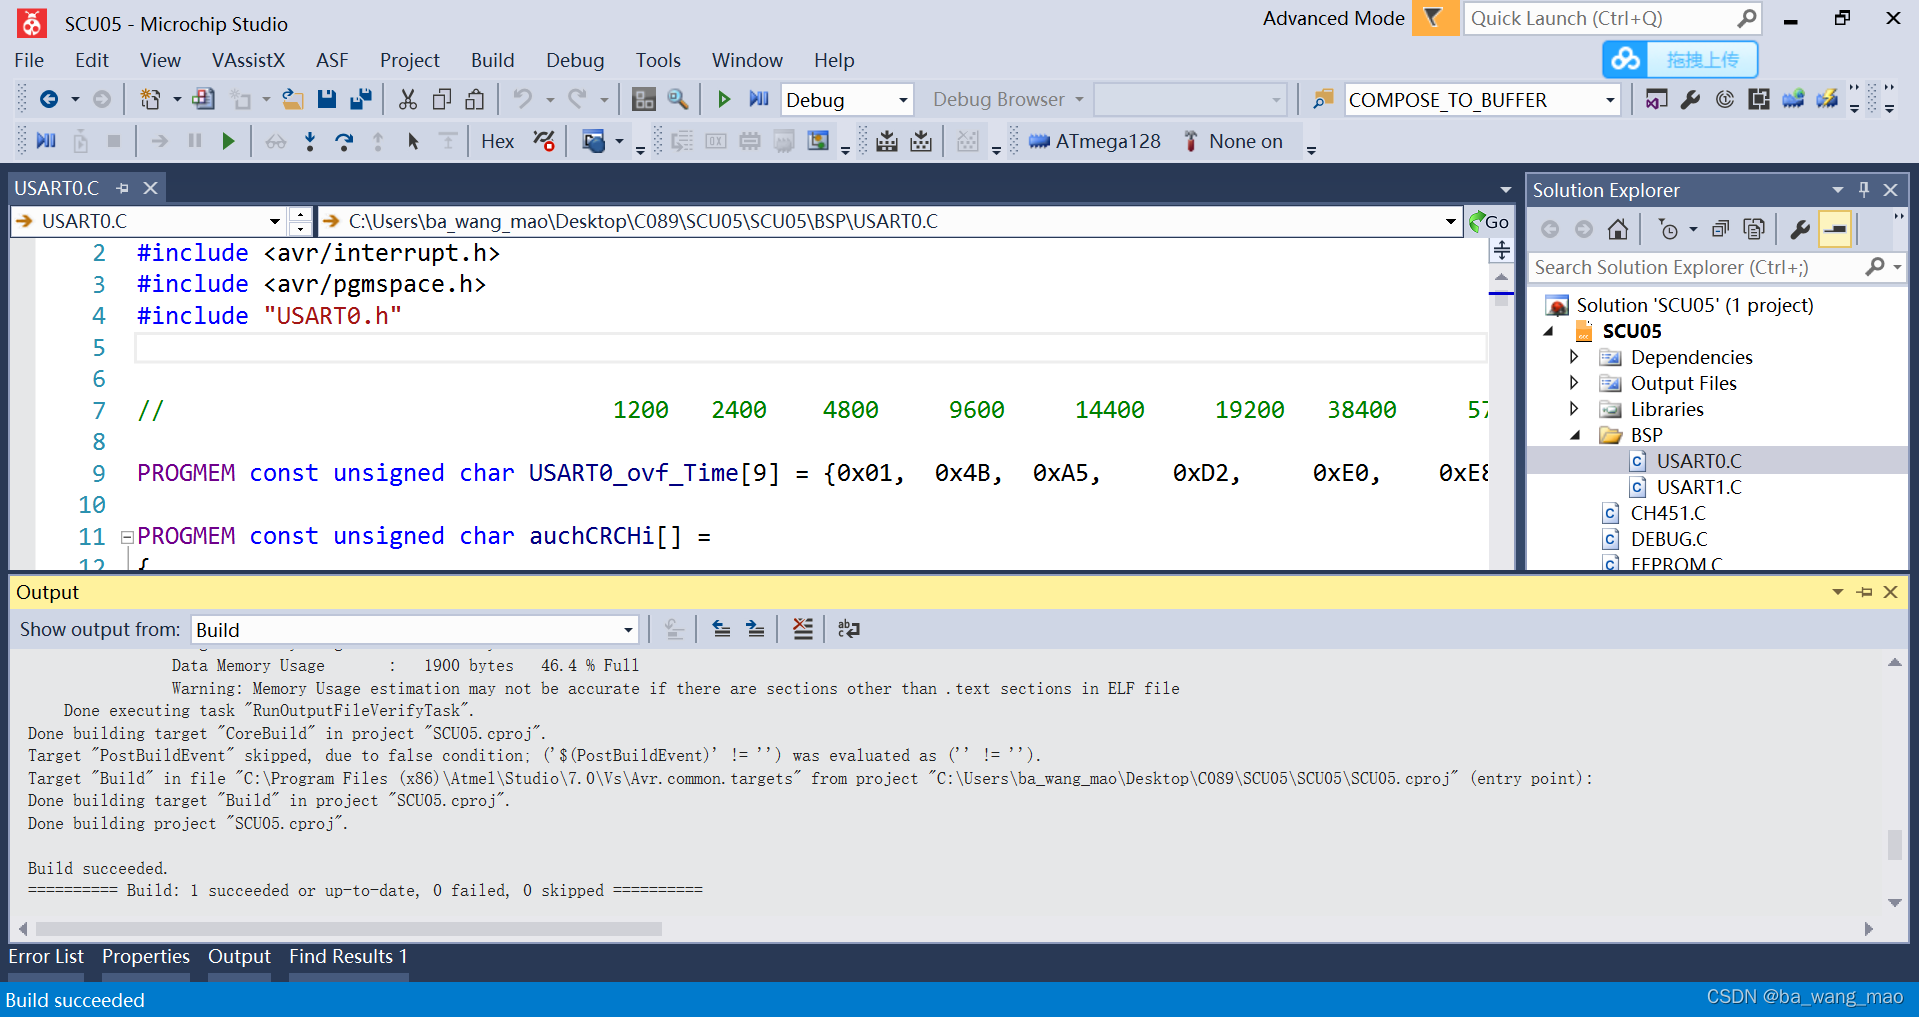
Task: Click the Quick Launch search field
Action: 1610,18
